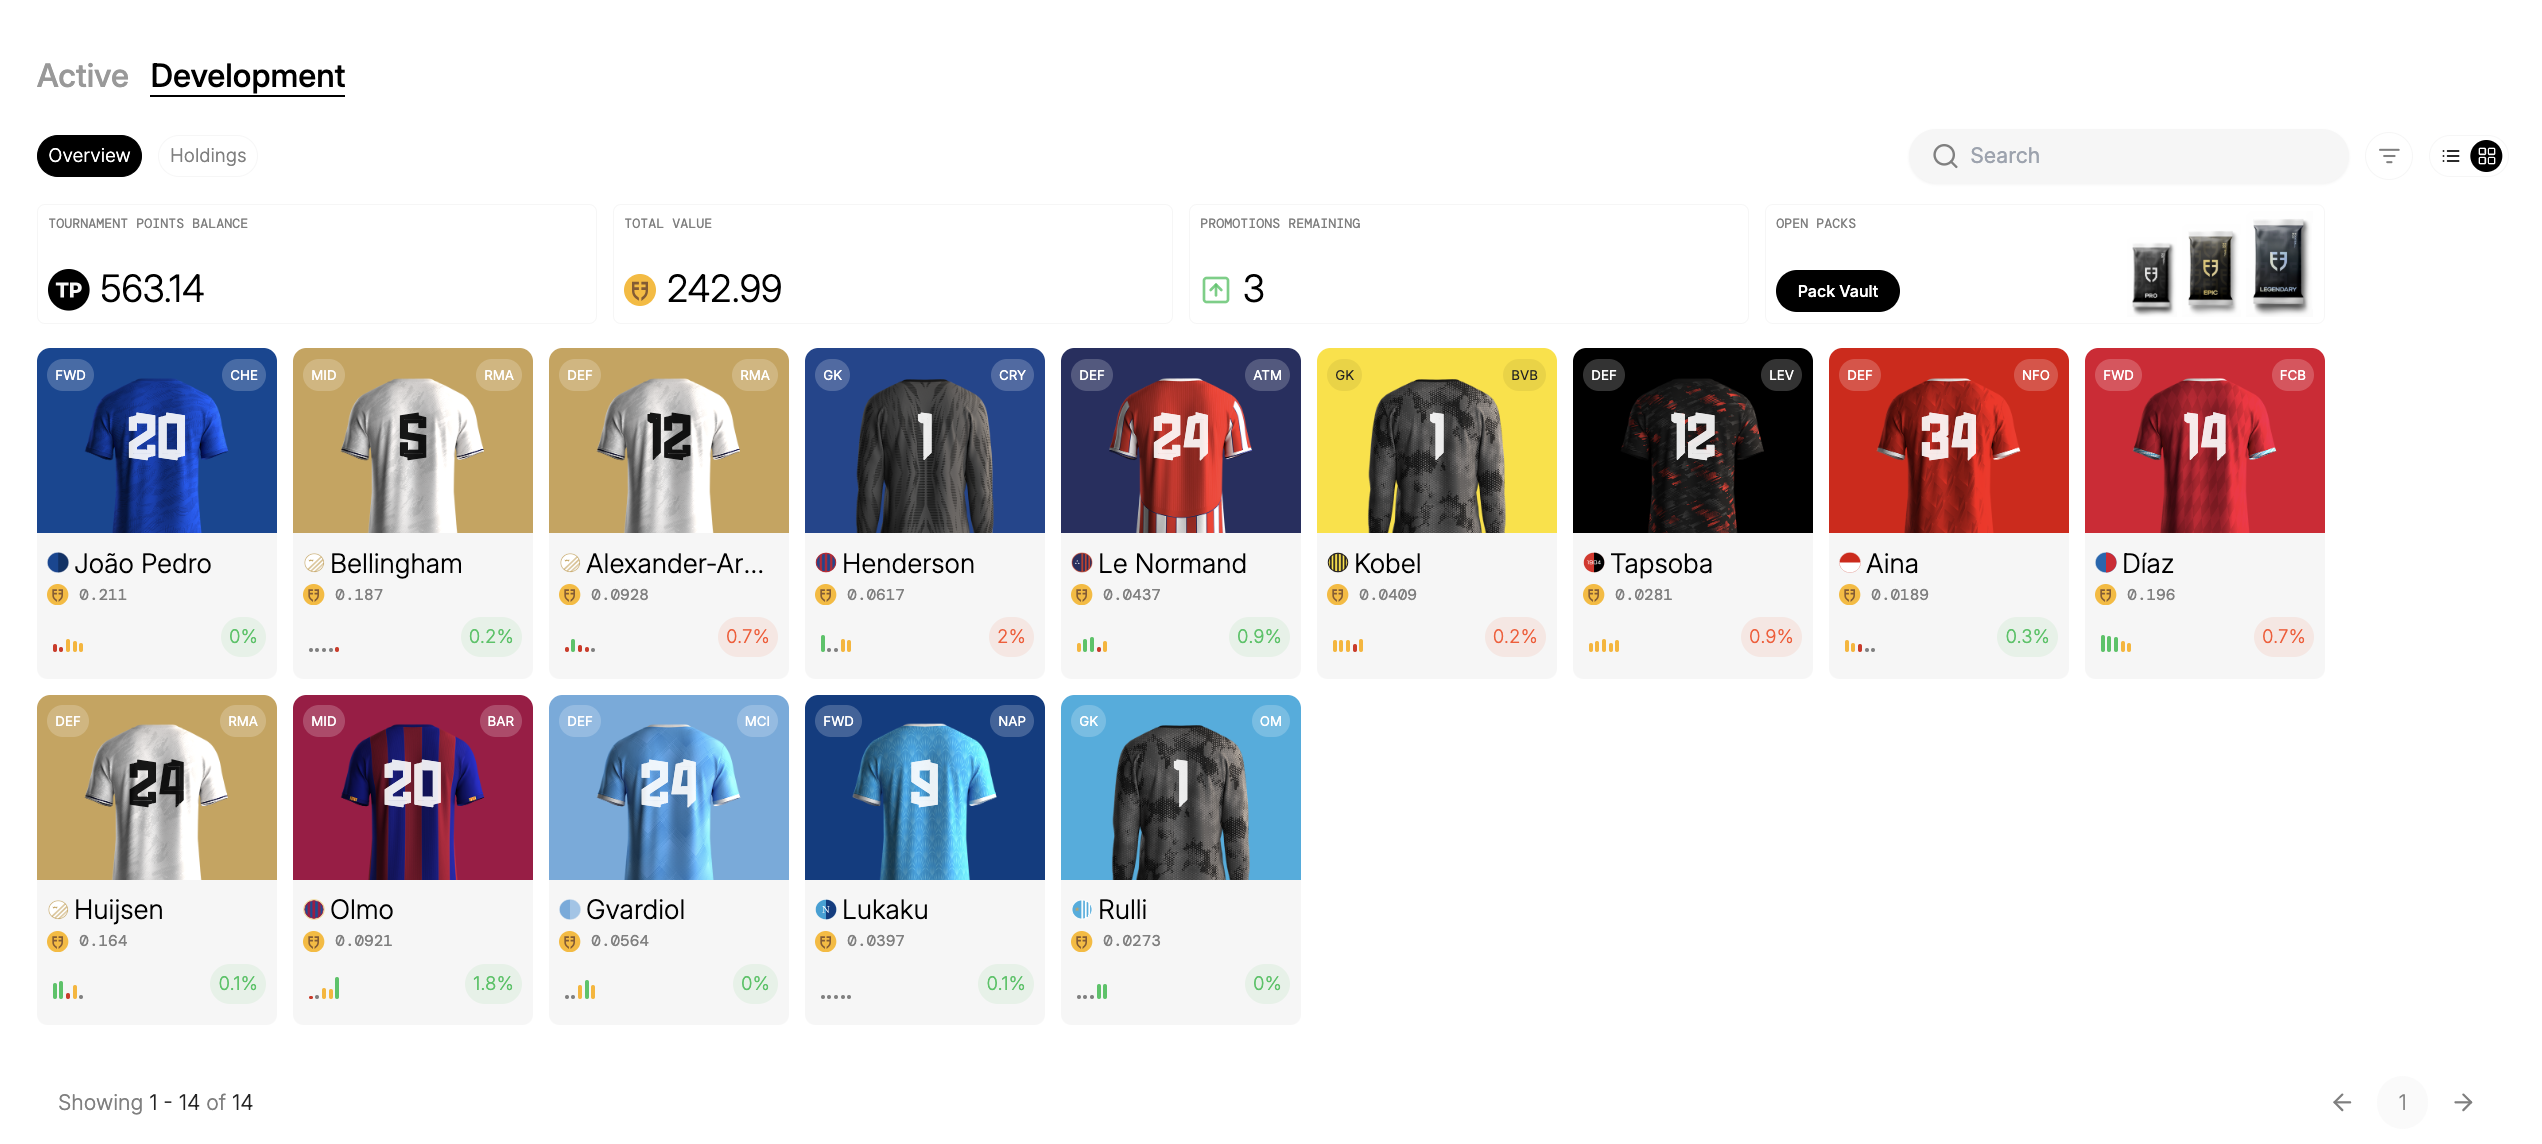Click the TP tournament points icon

tap(69, 290)
